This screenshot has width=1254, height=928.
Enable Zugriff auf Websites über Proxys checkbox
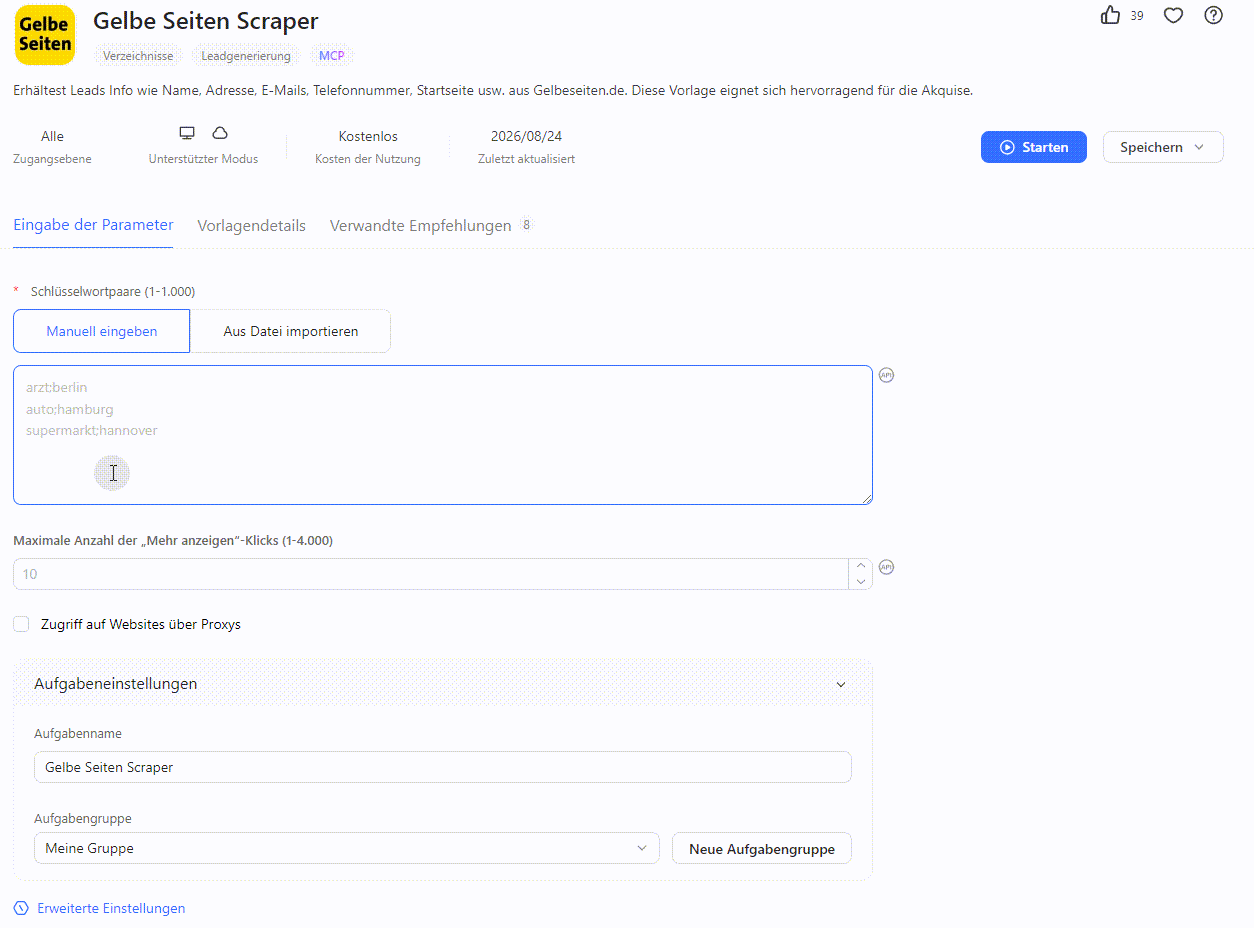point(21,624)
